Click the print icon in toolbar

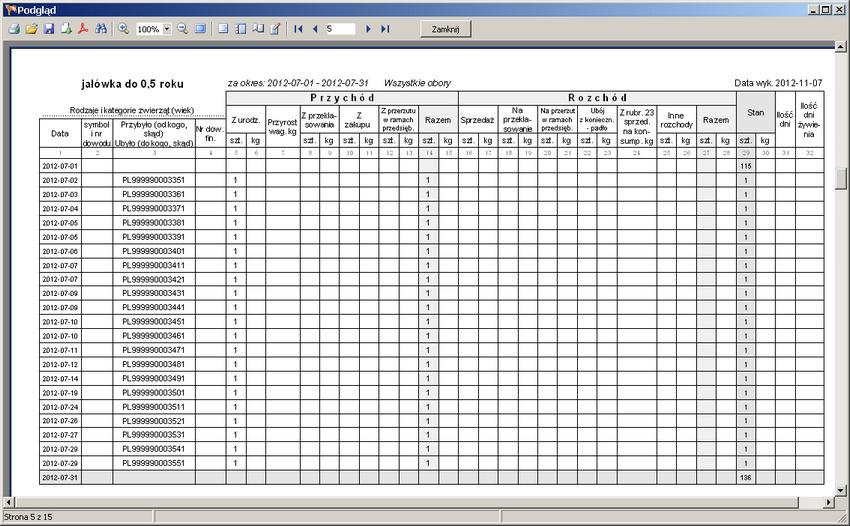(x=14, y=29)
